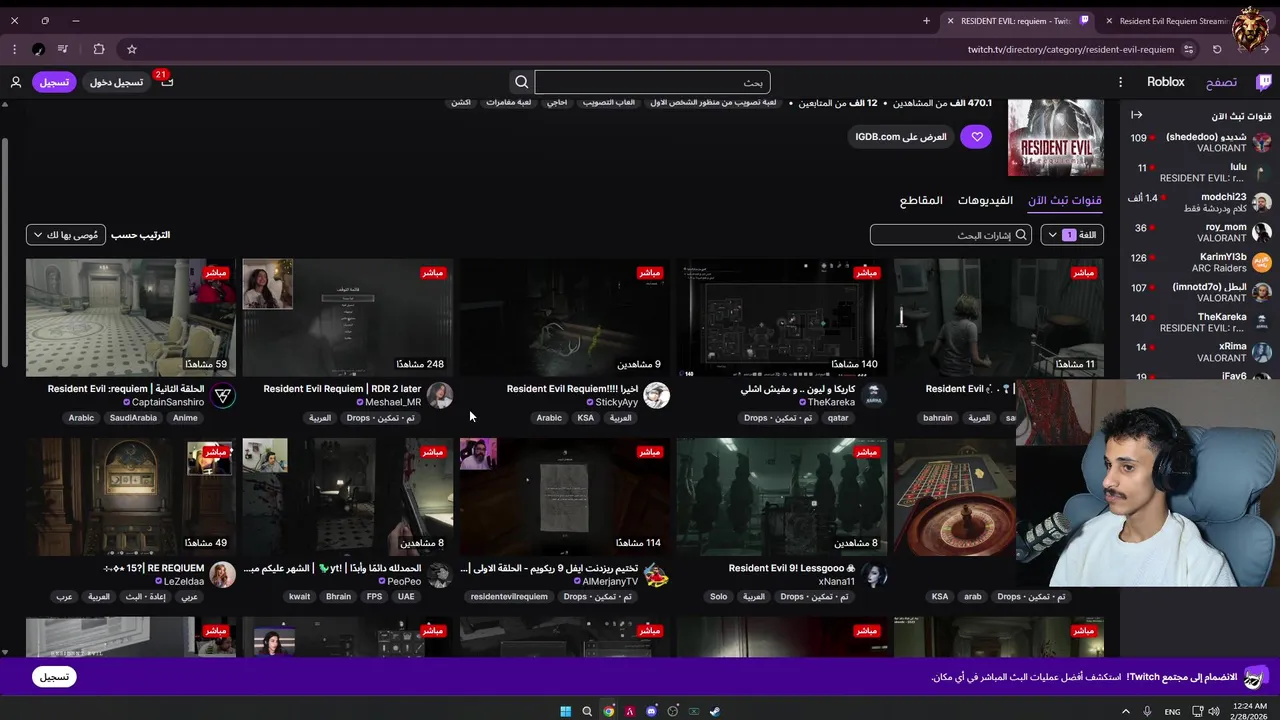
Task: Open the IGDB.com view button
Action: tap(901, 137)
